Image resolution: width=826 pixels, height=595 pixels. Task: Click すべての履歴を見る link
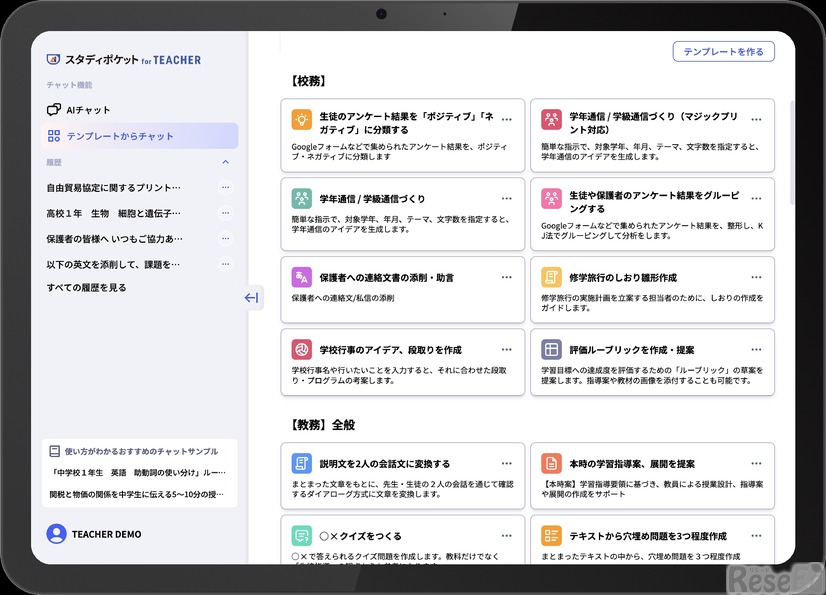pyautogui.click(x=86, y=288)
